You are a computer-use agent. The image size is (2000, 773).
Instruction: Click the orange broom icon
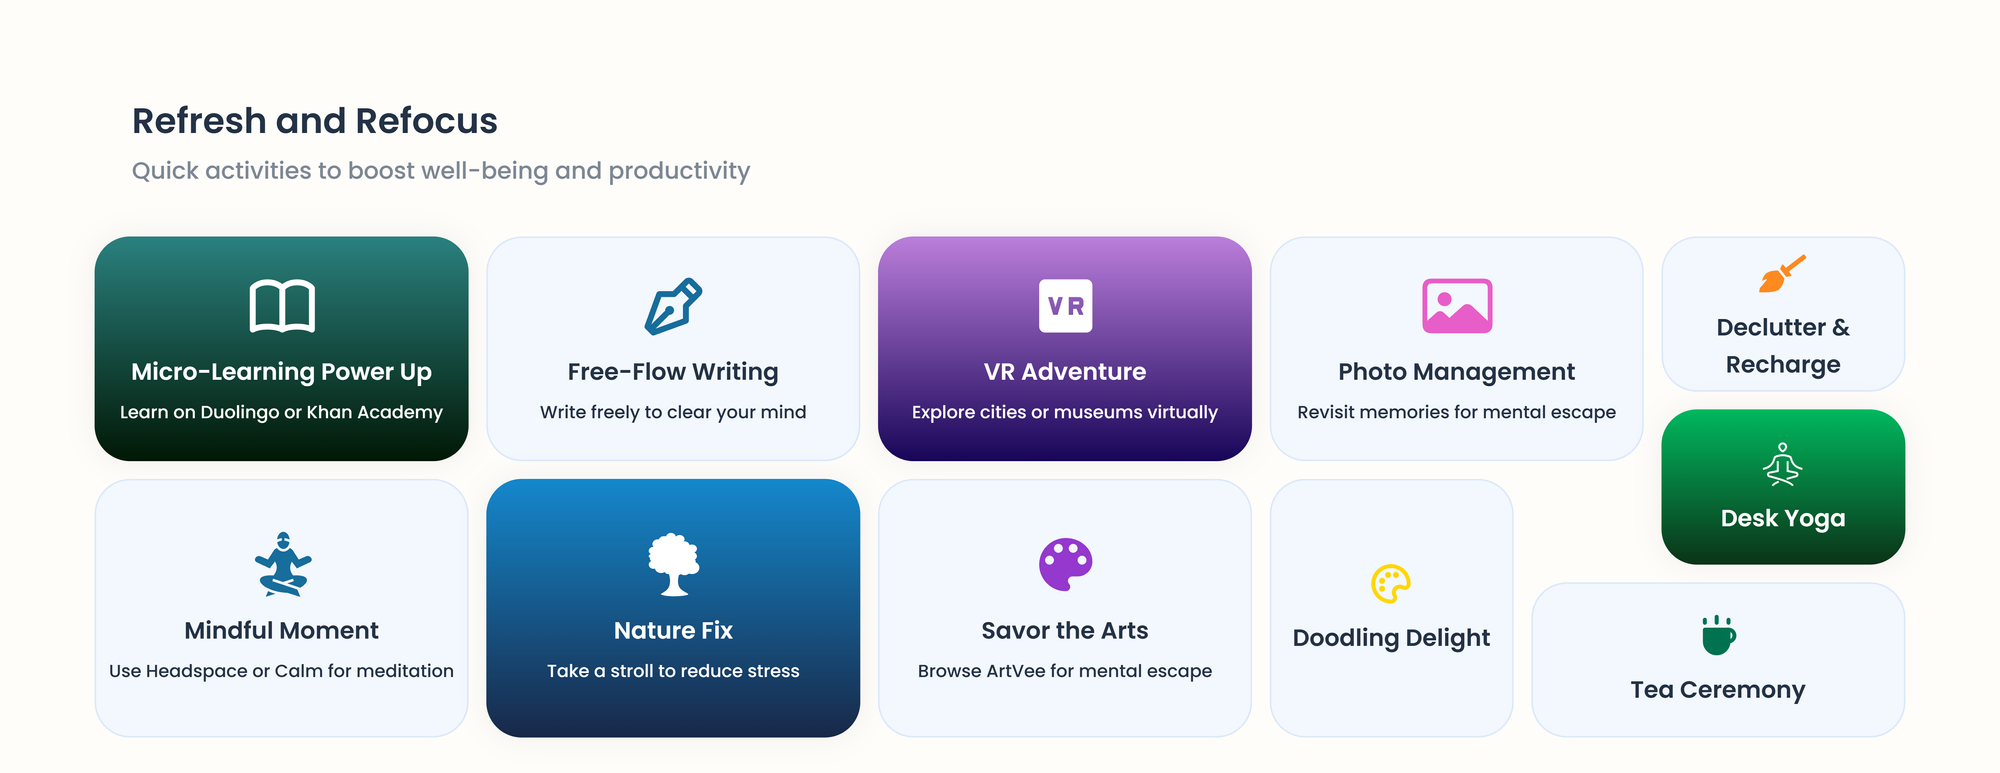1783,274
